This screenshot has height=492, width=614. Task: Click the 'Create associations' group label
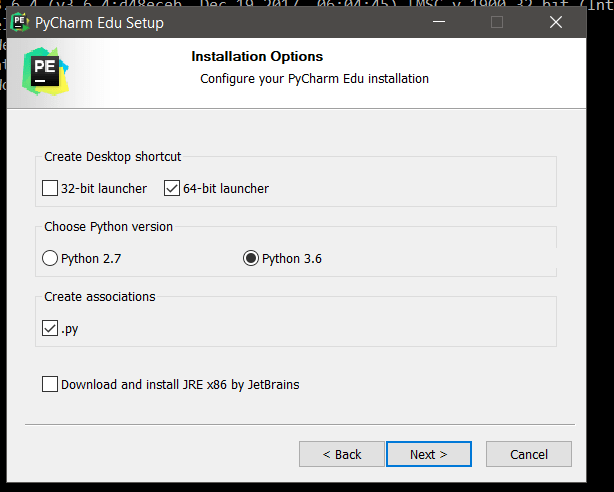point(100,297)
